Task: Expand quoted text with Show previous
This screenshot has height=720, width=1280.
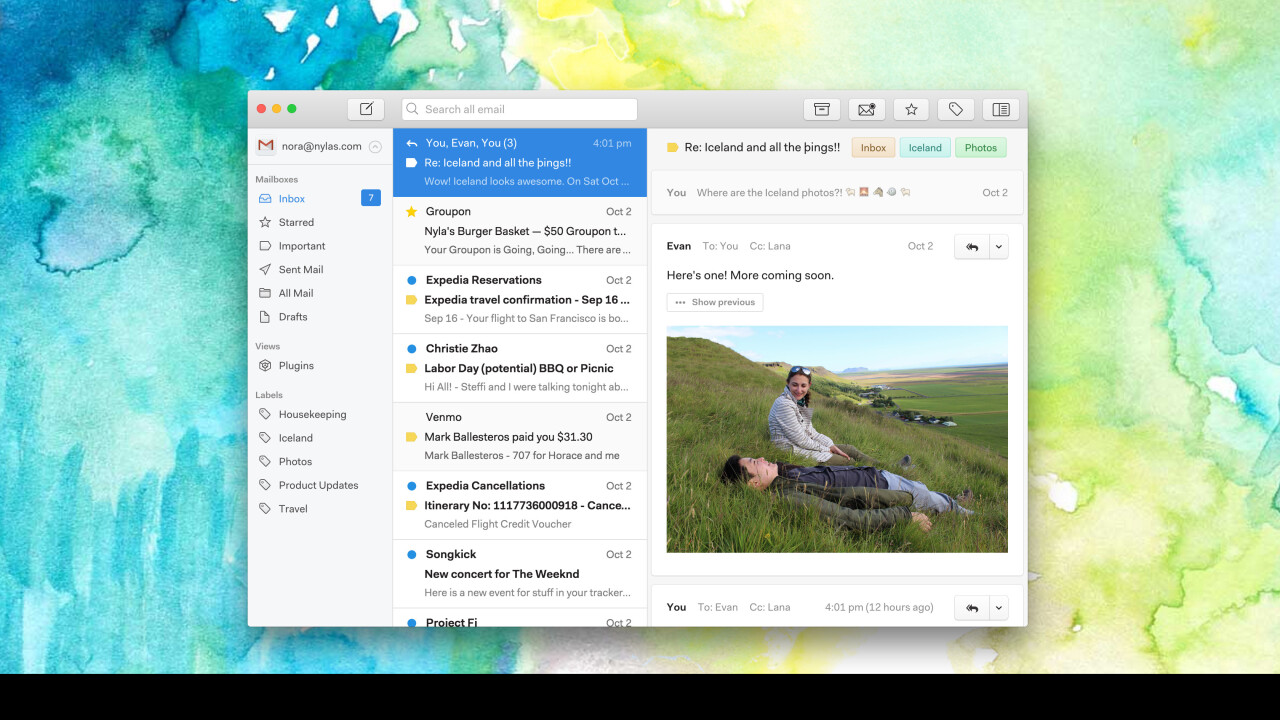Action: point(715,302)
